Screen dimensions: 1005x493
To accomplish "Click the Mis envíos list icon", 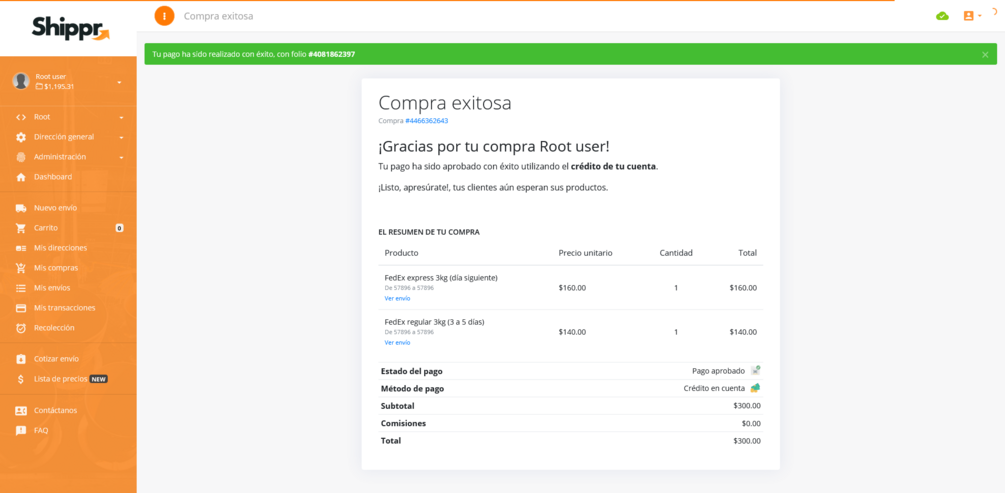I will tap(21, 288).
